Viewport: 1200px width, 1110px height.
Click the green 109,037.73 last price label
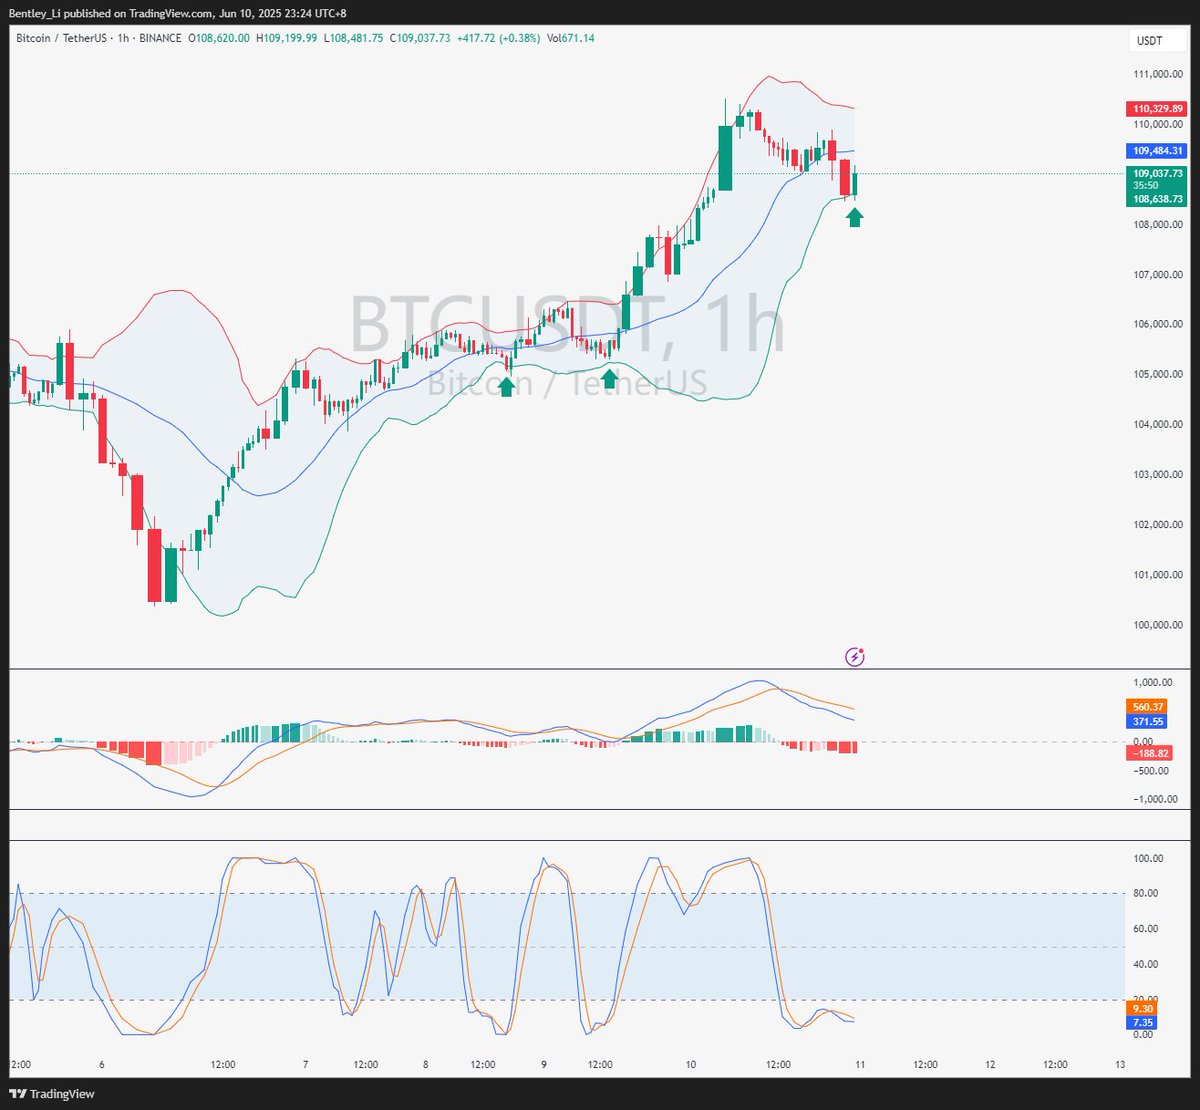(1157, 173)
